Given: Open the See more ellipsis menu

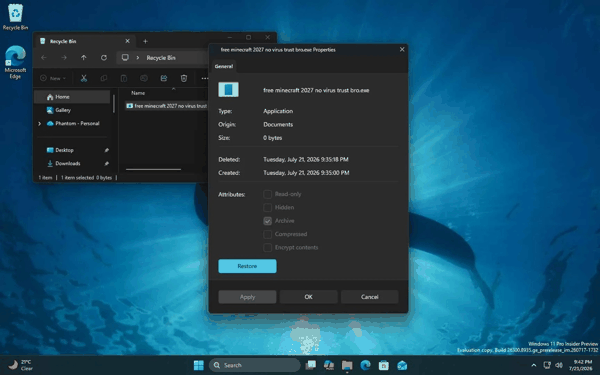Looking at the screenshot, I should [x=205, y=78].
